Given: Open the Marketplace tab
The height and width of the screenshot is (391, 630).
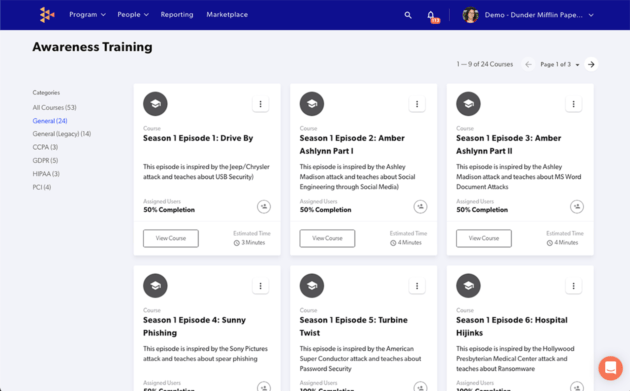Looking at the screenshot, I should click(227, 14).
